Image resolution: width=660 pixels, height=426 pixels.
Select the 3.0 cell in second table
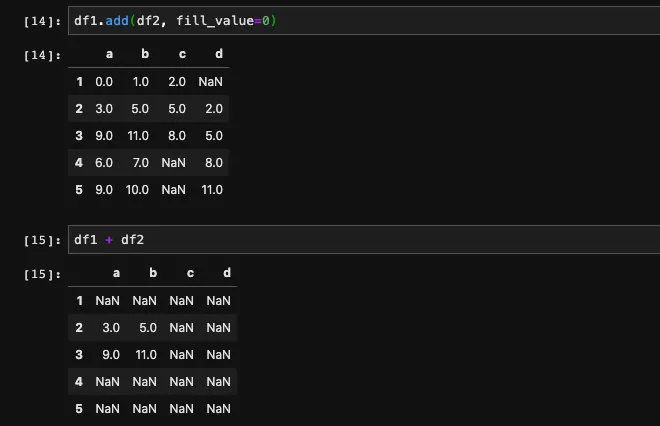click(111, 327)
